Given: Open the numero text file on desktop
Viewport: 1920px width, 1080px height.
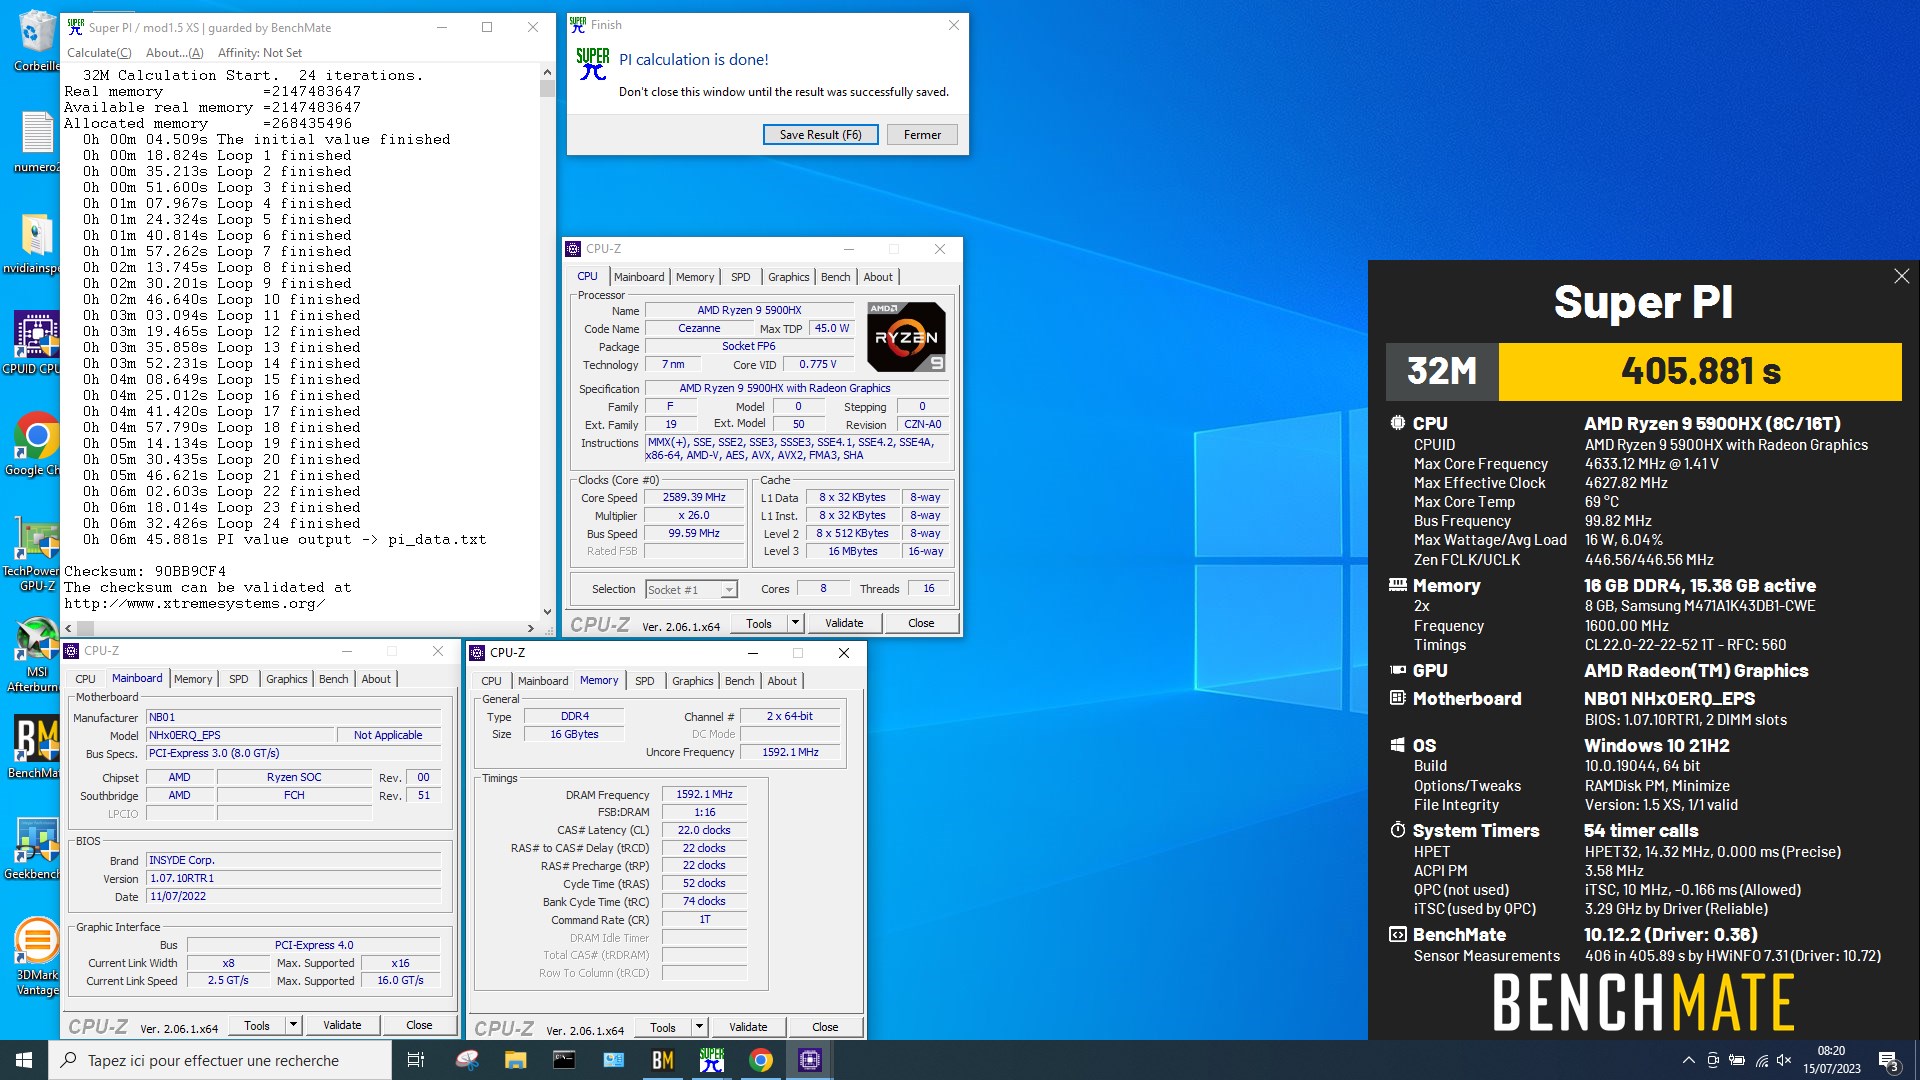Looking at the screenshot, I should pos(36,142).
